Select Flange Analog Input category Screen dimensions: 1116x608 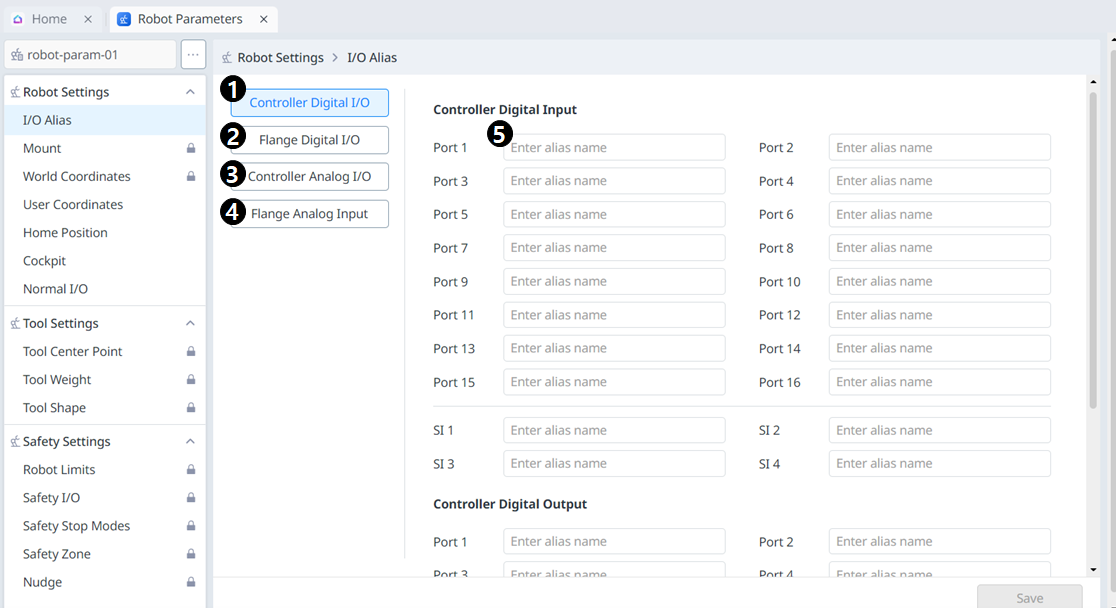(309, 214)
